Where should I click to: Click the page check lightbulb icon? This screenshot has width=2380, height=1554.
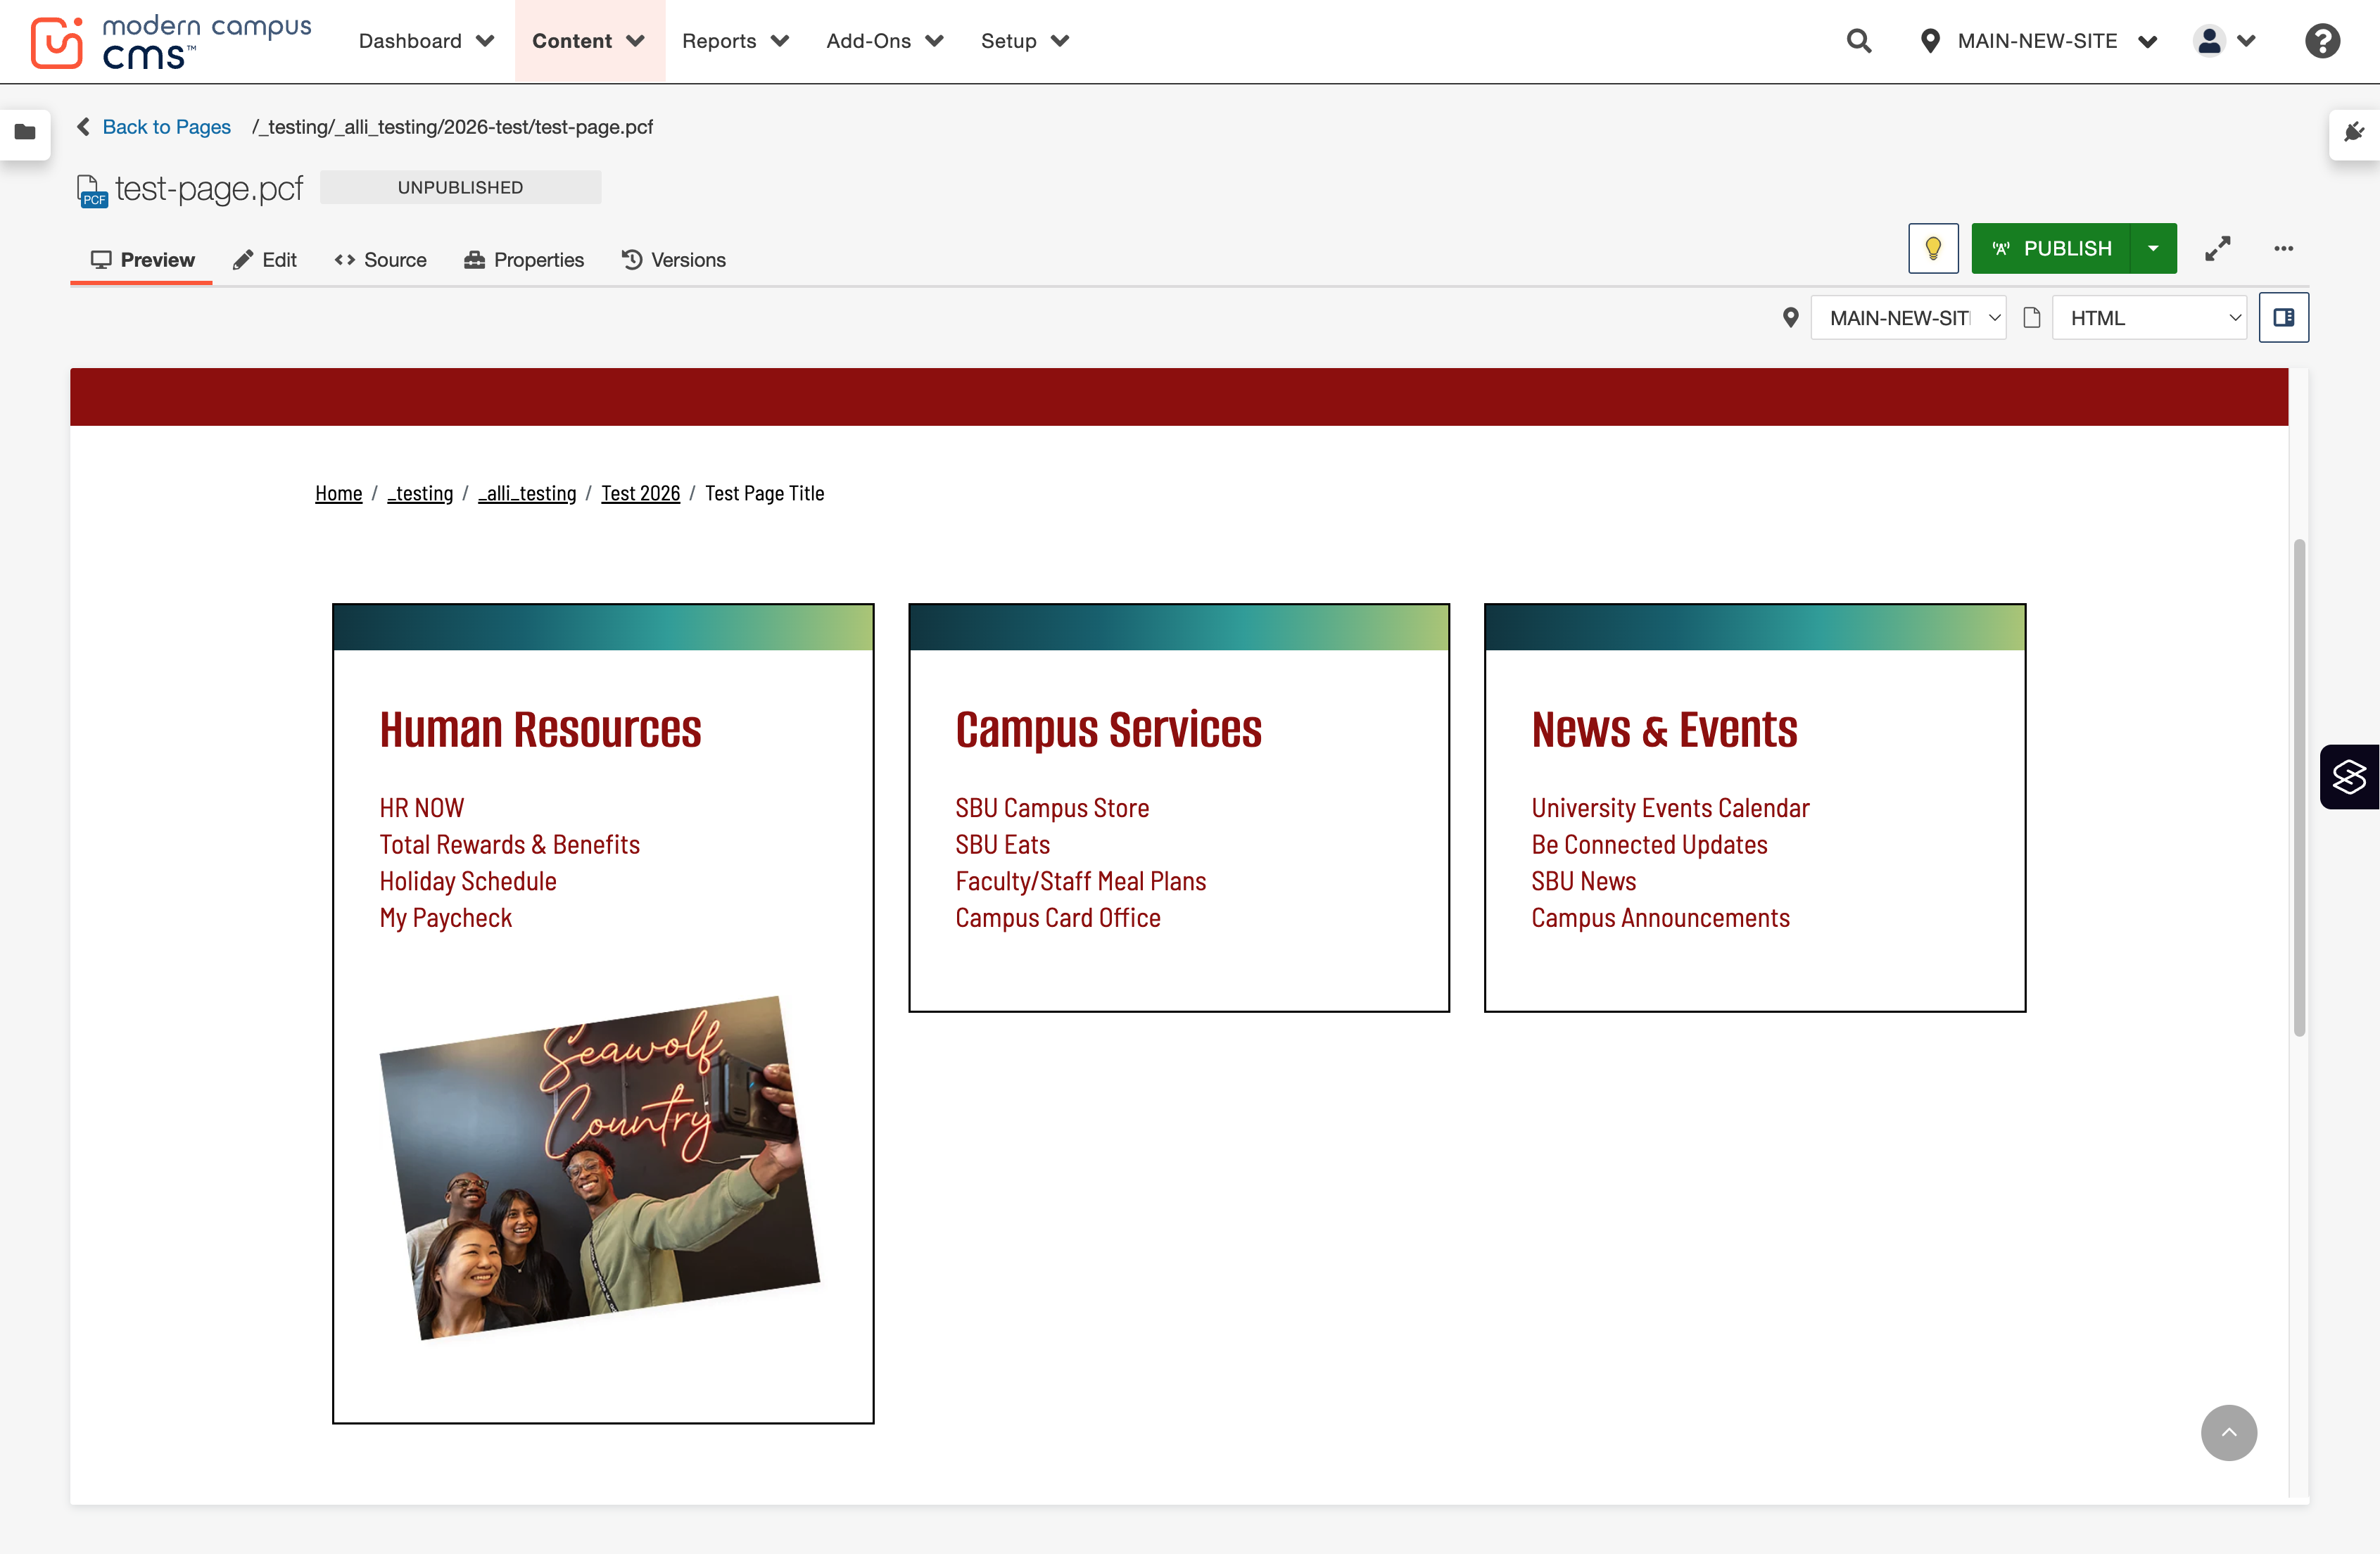point(1933,248)
